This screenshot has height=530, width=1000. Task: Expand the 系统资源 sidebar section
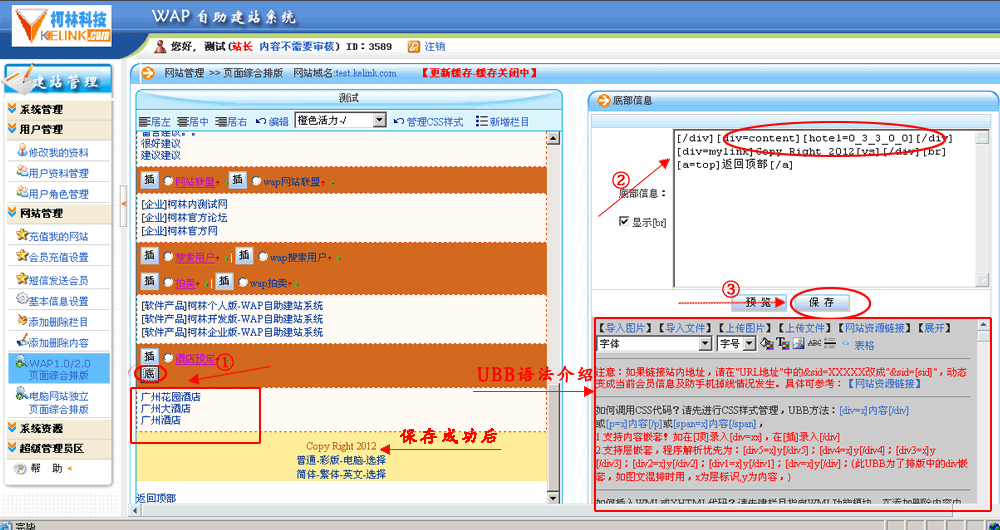[x=57, y=428]
